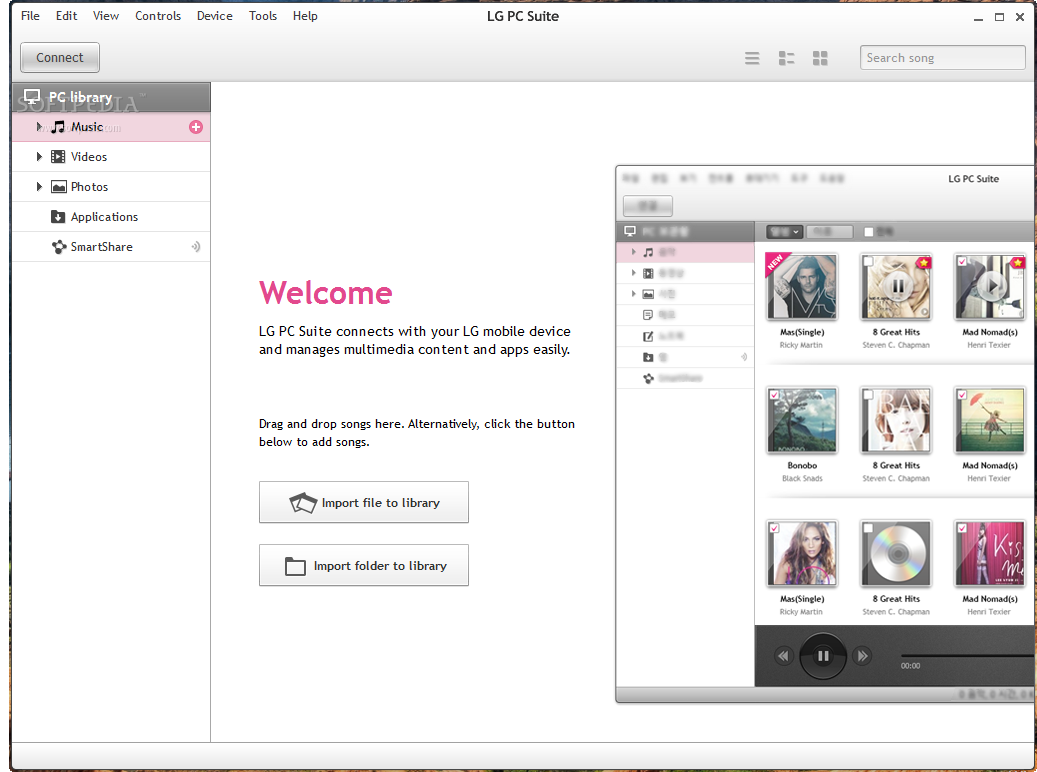Open SmartShare in the sidebar
1037x772 pixels.
[x=111, y=247]
